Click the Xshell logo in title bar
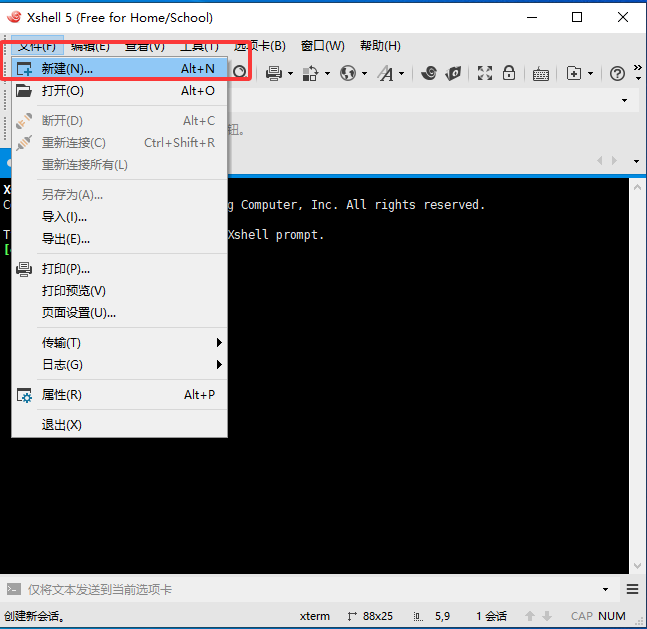Screen dimensions: 647x629 [14, 17]
